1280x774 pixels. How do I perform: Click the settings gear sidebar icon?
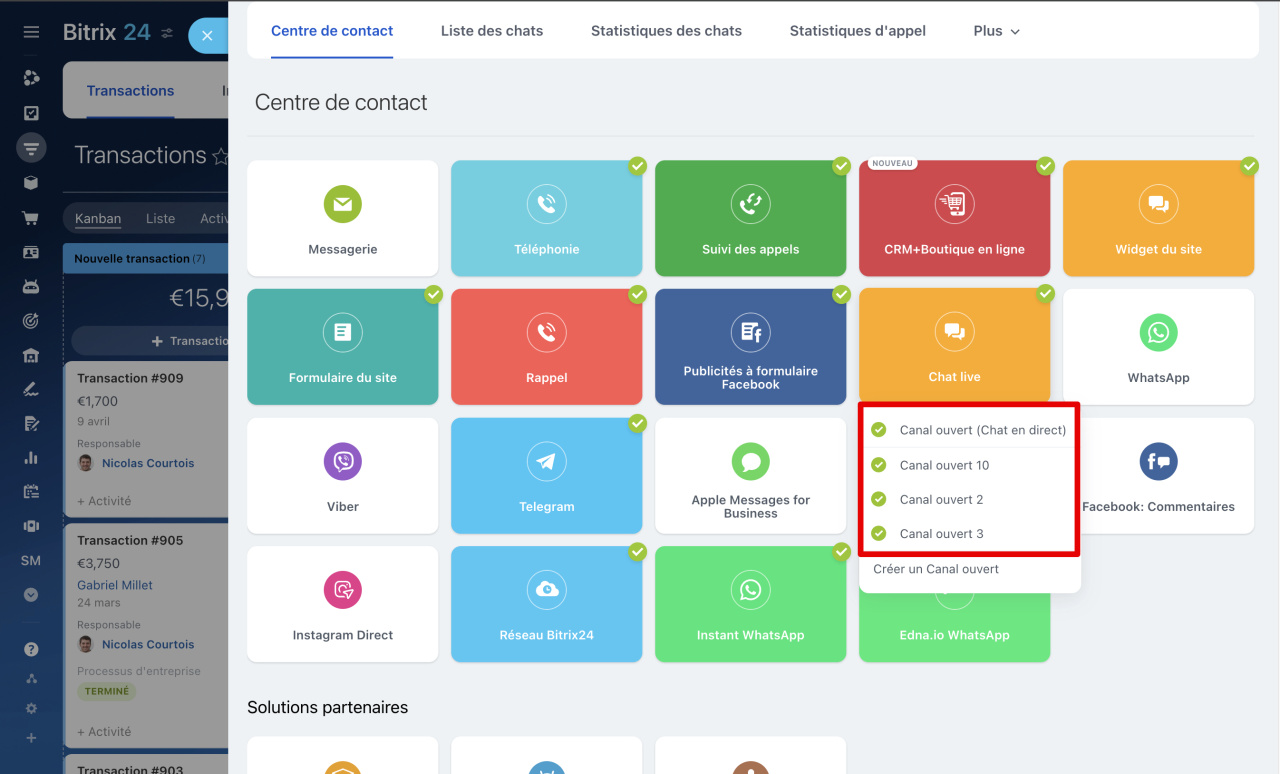[31, 708]
